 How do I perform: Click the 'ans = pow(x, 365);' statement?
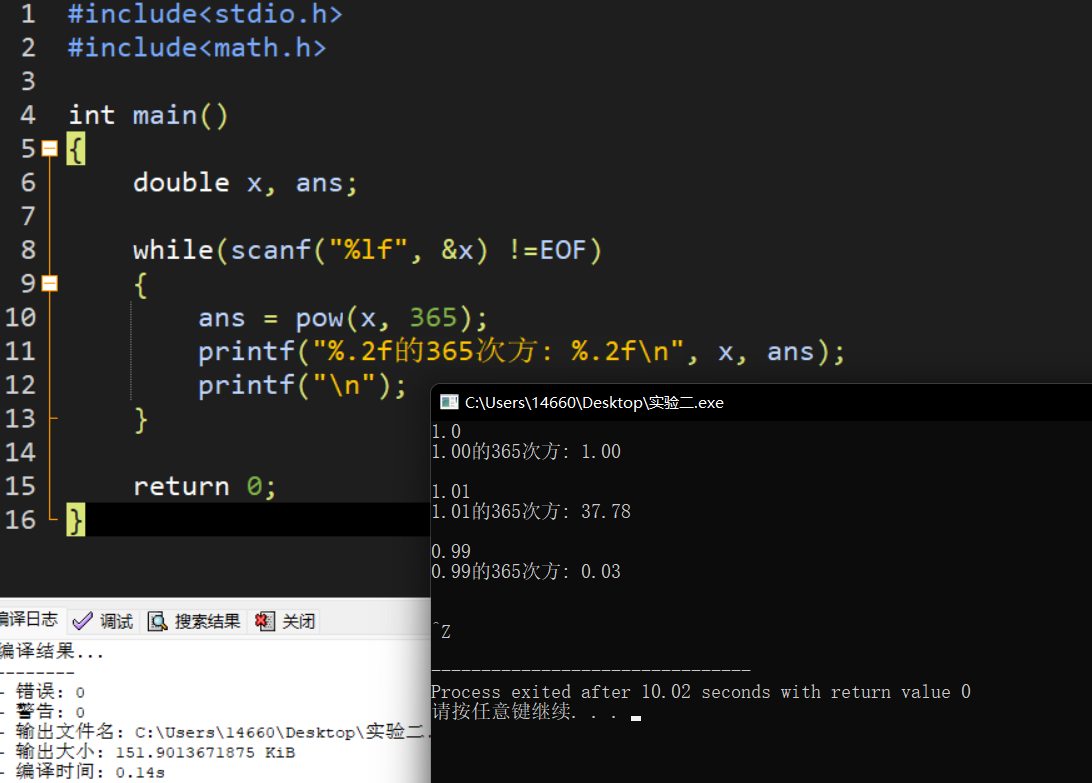point(343,318)
